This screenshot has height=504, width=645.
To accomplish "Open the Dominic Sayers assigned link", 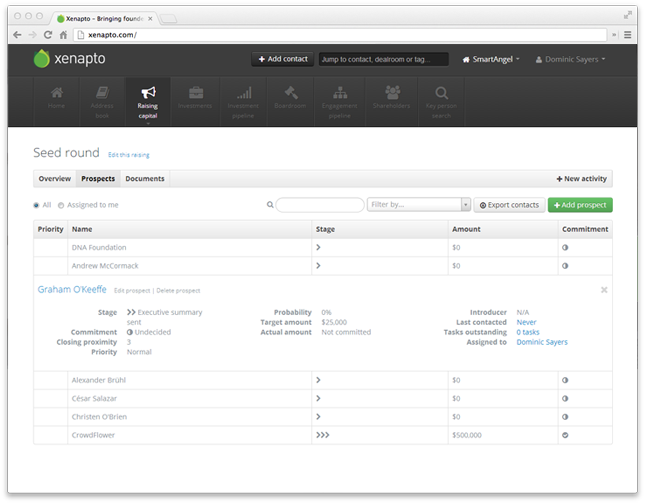I will [542, 342].
